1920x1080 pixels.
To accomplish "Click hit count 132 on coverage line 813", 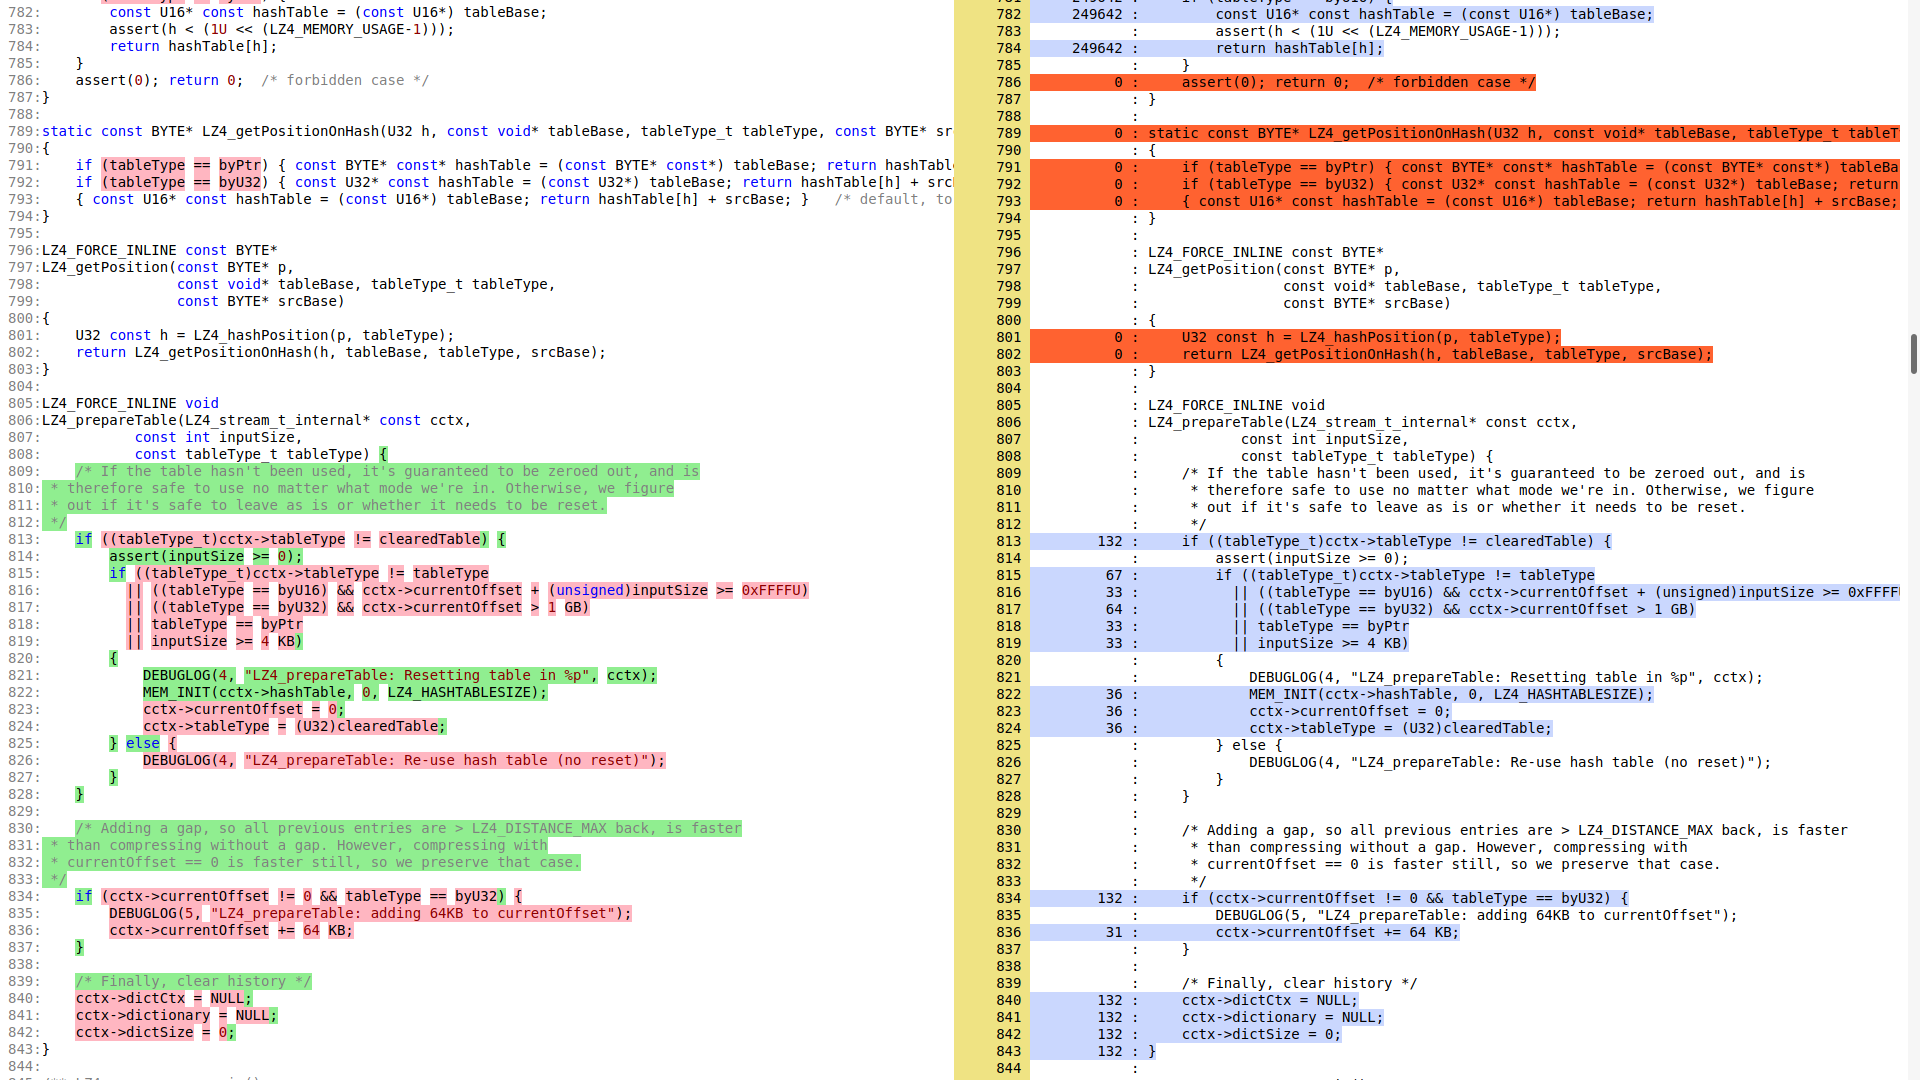I will click(1110, 541).
